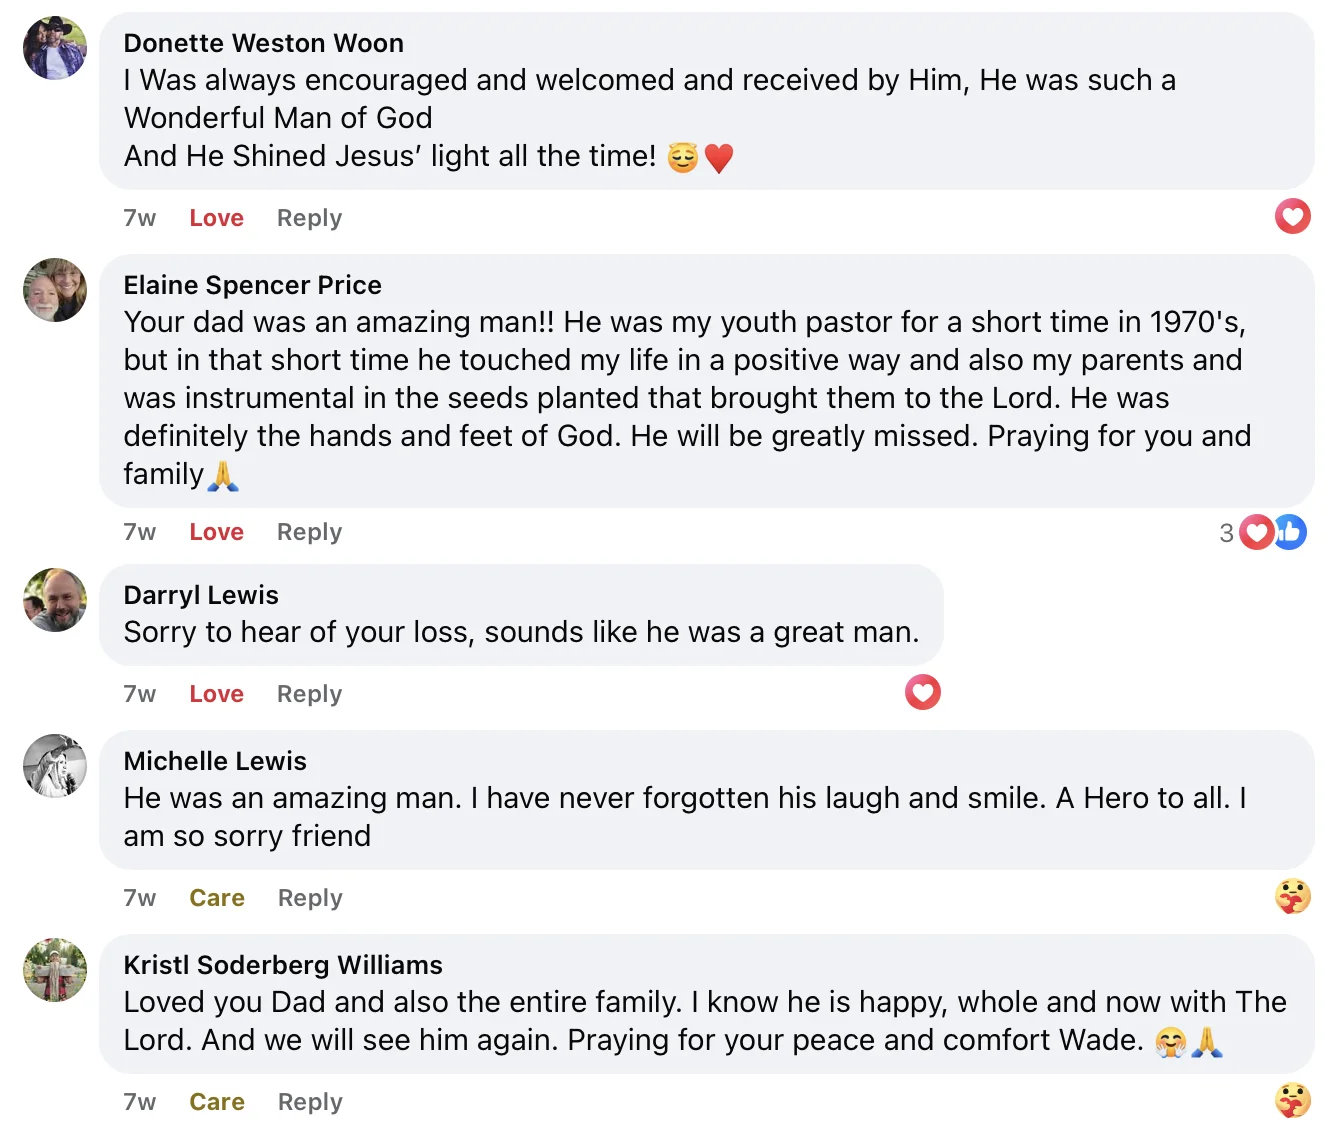
Task: Toggle Care on Michelle Lewis's comment
Action: click(x=217, y=898)
